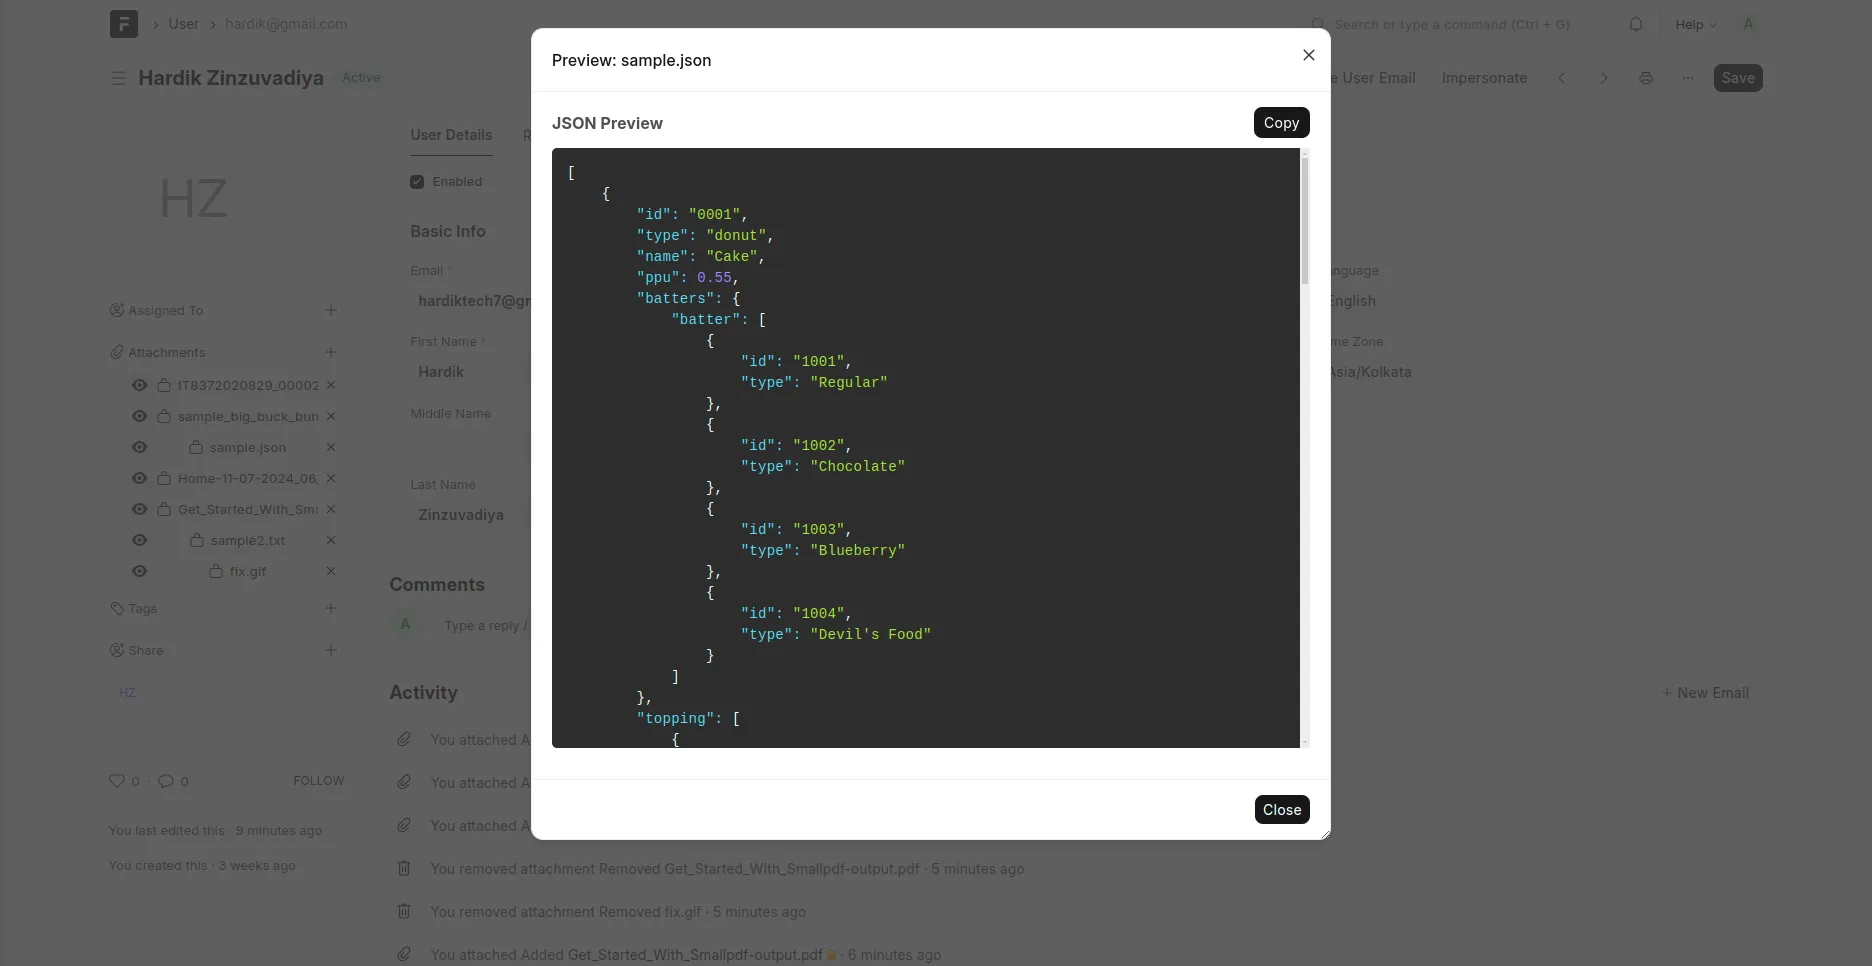
Task: Open the Frappe home logo
Action: (124, 24)
